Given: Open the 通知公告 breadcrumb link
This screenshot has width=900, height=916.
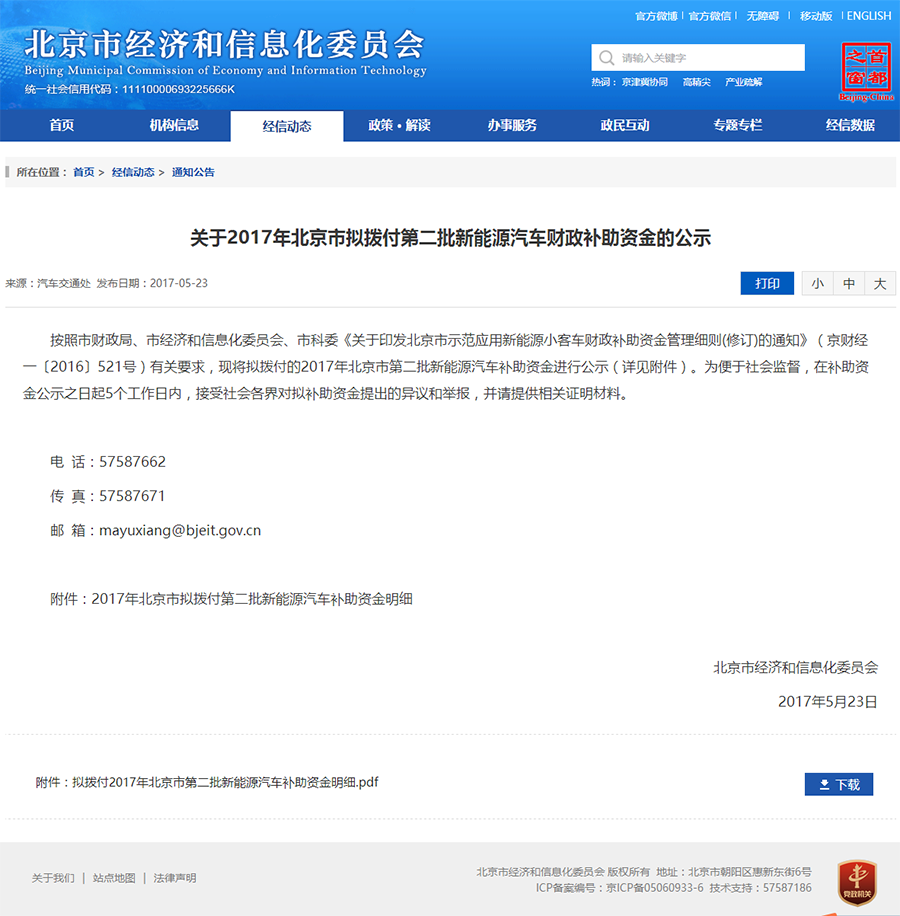Looking at the screenshot, I should click(x=193, y=172).
